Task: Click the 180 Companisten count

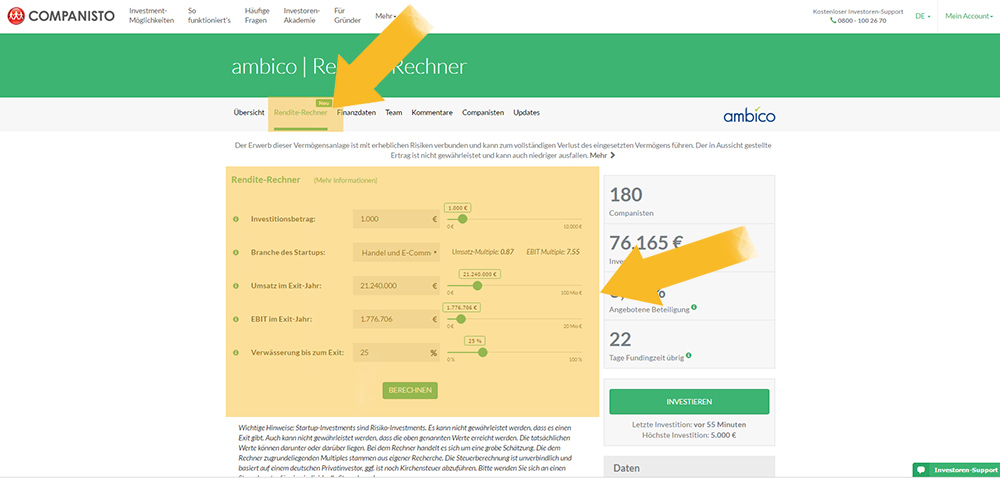Action: coord(626,195)
